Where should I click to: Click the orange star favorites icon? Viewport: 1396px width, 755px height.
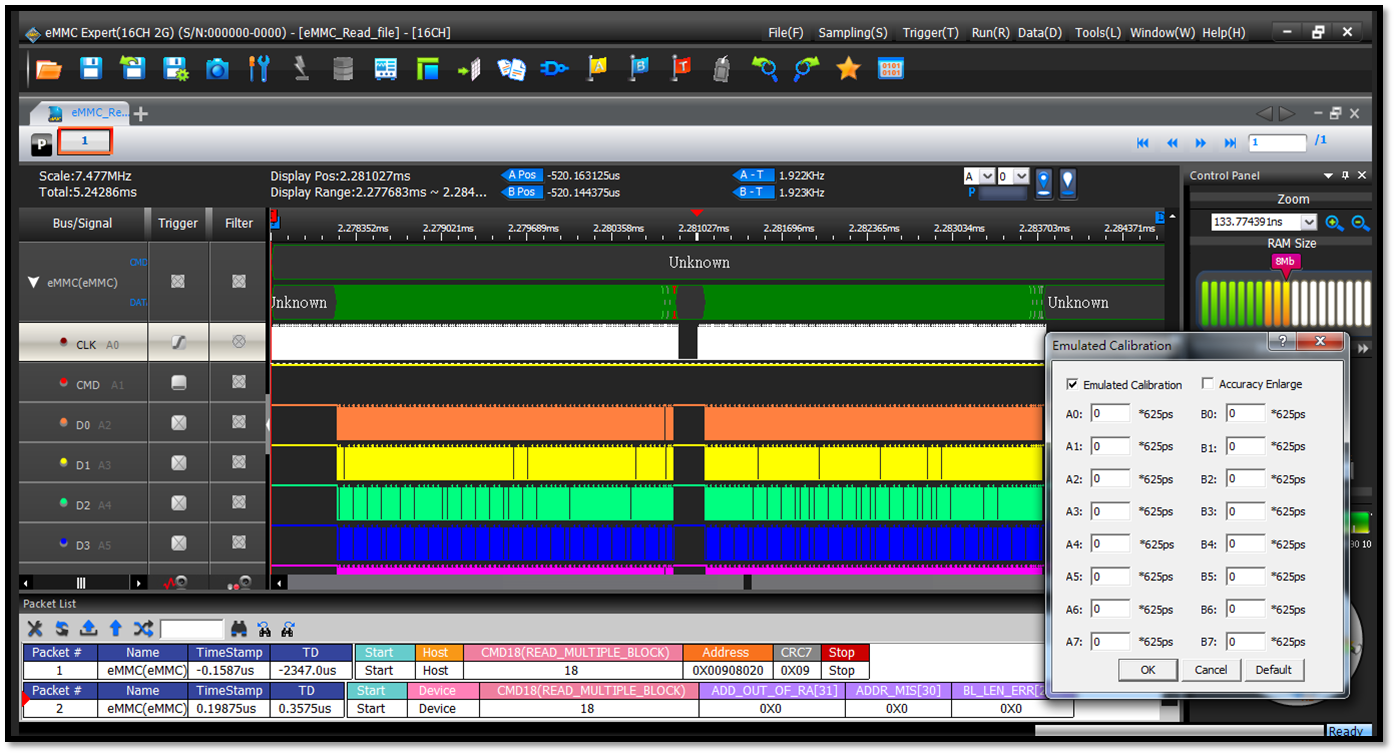pyautogui.click(x=849, y=69)
